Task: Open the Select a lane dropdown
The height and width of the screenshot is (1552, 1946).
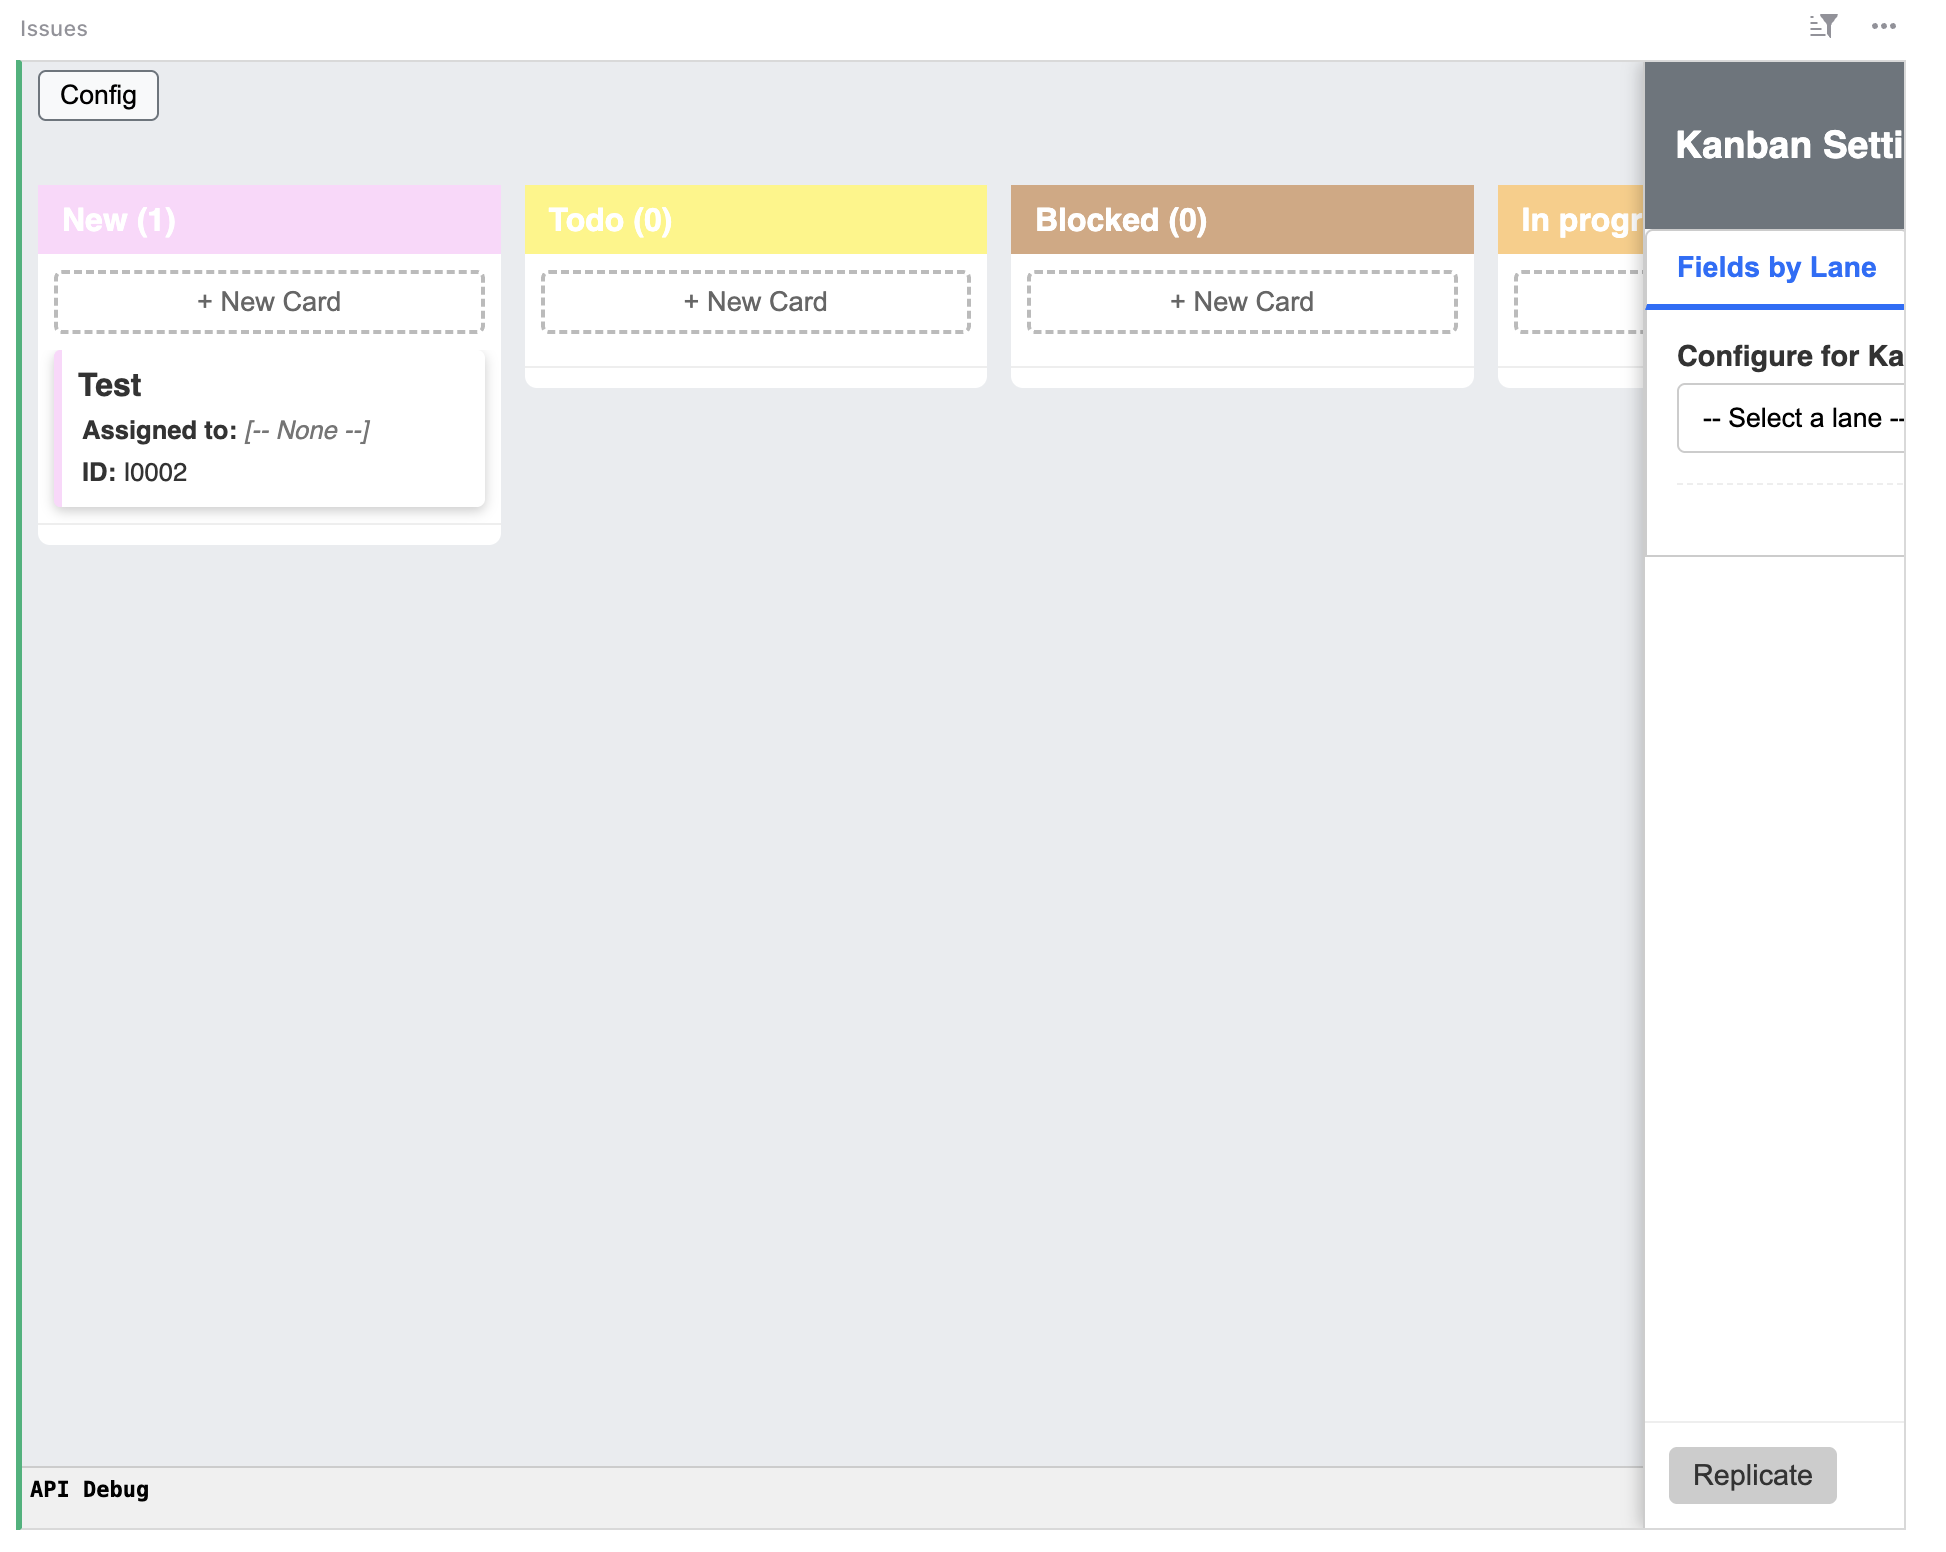Action: point(1792,418)
